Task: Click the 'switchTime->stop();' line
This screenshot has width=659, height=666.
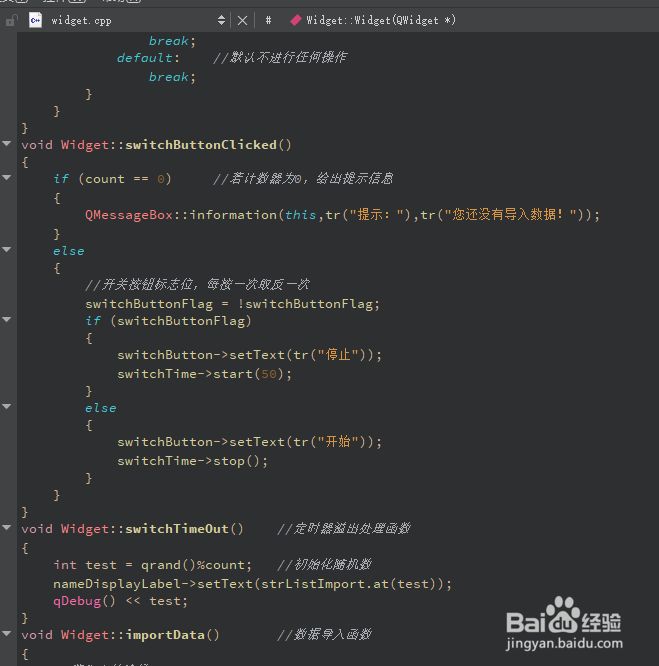Action: (192, 461)
